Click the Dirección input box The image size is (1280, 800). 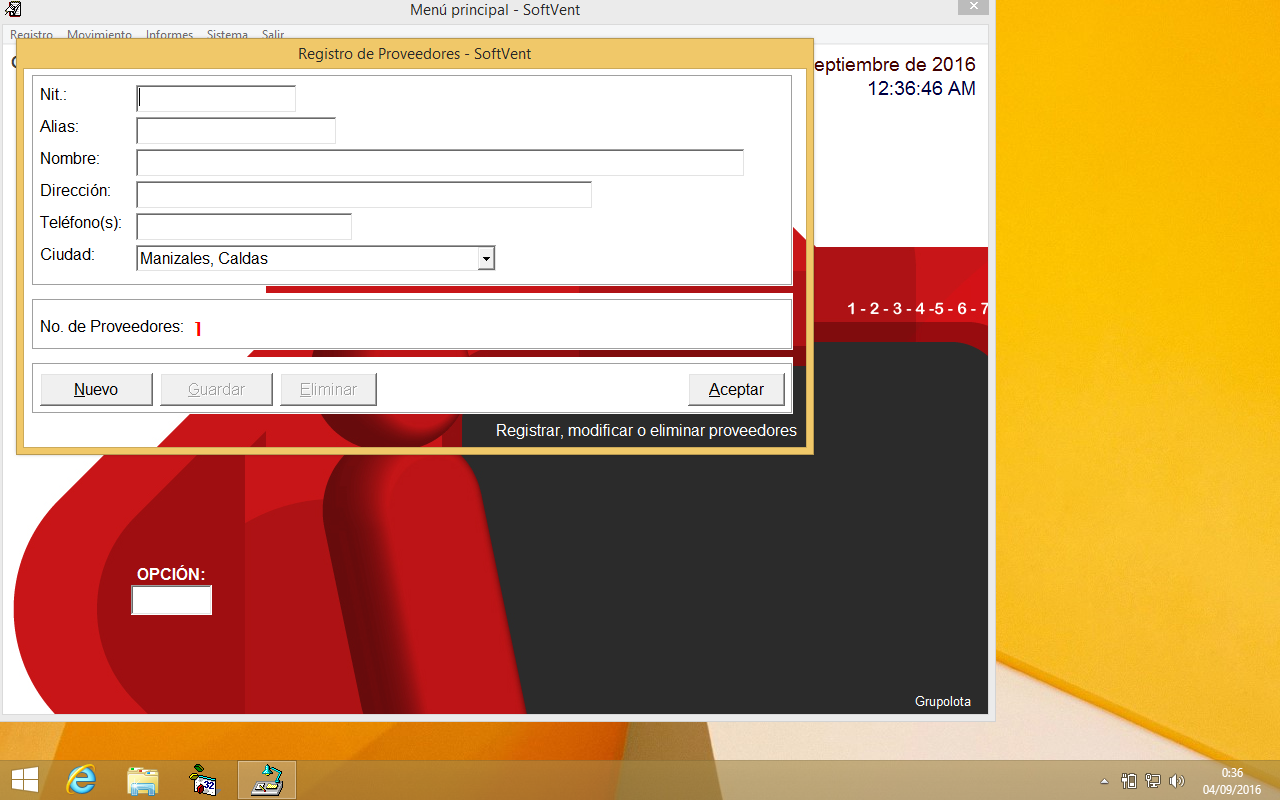point(364,195)
